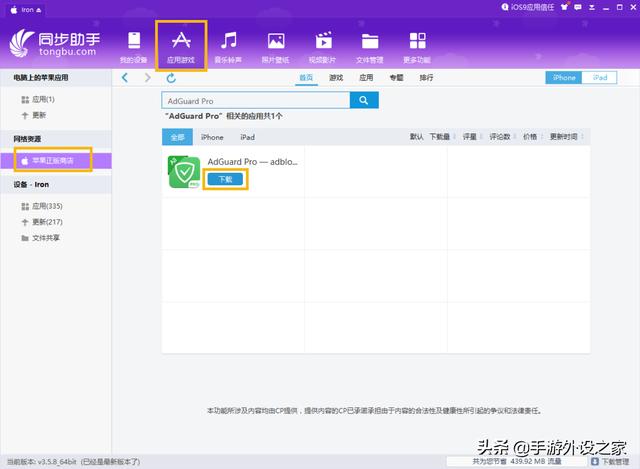Click the tongbu.com logo

click(x=54, y=44)
